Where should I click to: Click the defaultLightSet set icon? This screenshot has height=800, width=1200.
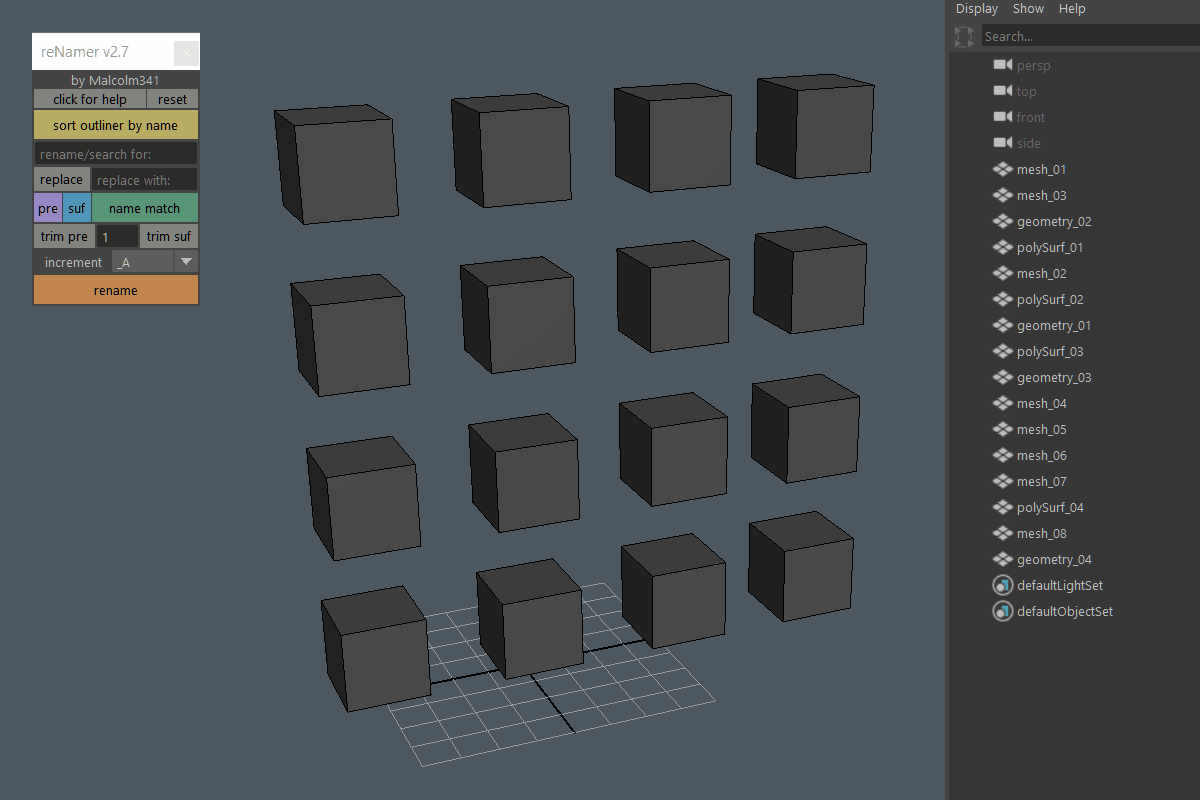tap(1003, 585)
